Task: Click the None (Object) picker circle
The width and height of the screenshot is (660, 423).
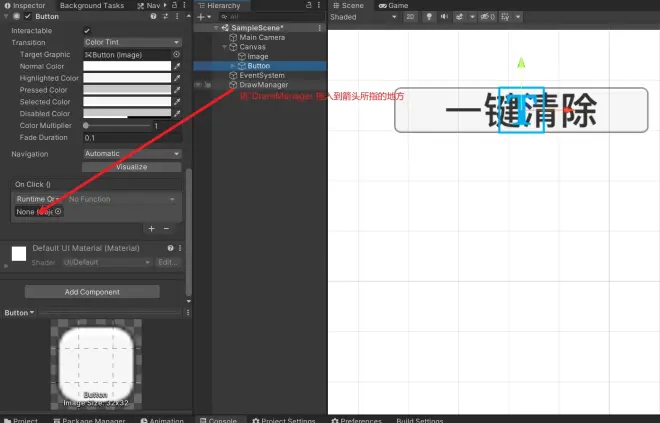Action: (58, 211)
